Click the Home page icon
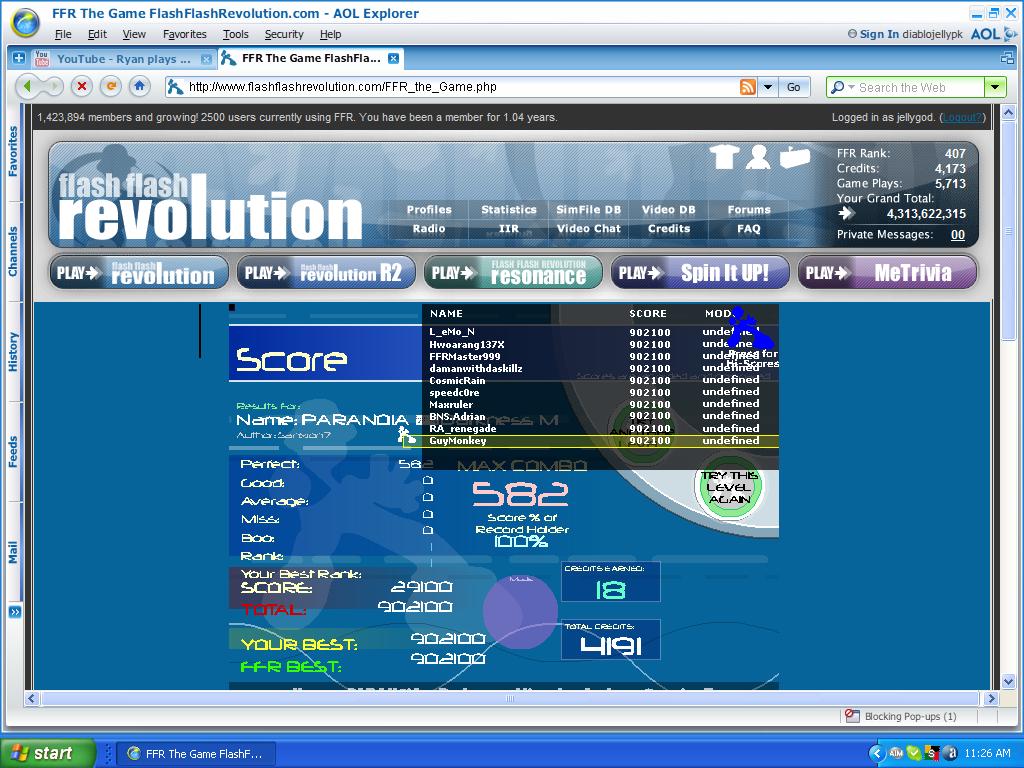The width and height of the screenshot is (1024, 768). tap(139, 86)
